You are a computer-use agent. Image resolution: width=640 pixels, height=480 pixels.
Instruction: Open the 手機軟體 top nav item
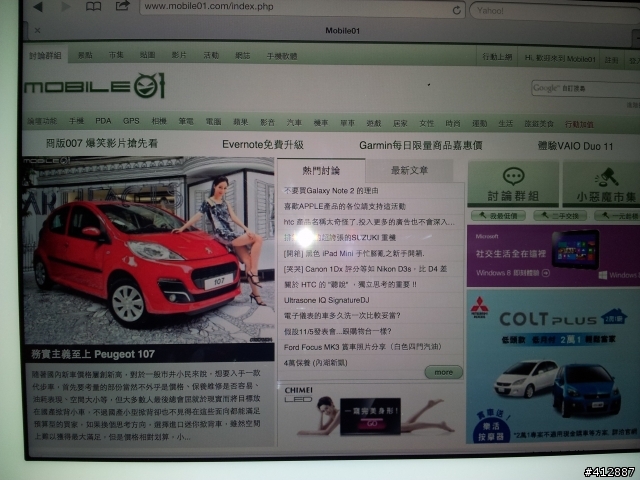[282, 56]
